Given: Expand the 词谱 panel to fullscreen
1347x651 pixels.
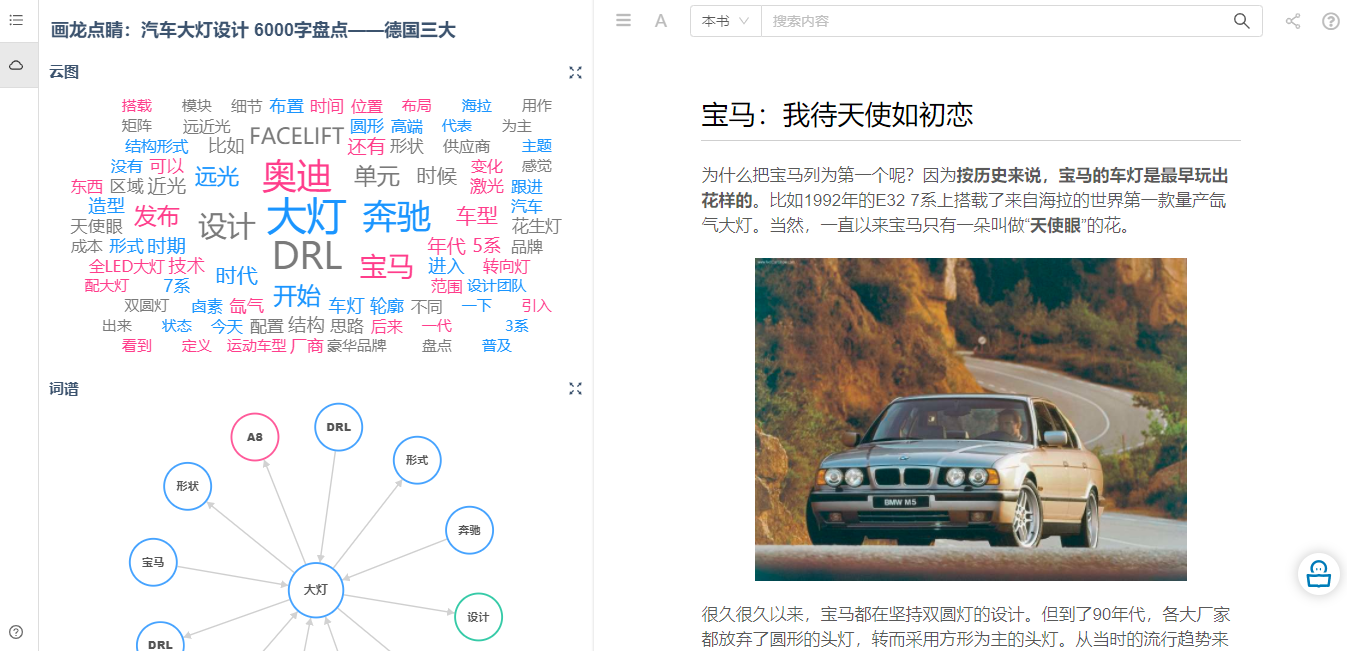Looking at the screenshot, I should [x=575, y=388].
